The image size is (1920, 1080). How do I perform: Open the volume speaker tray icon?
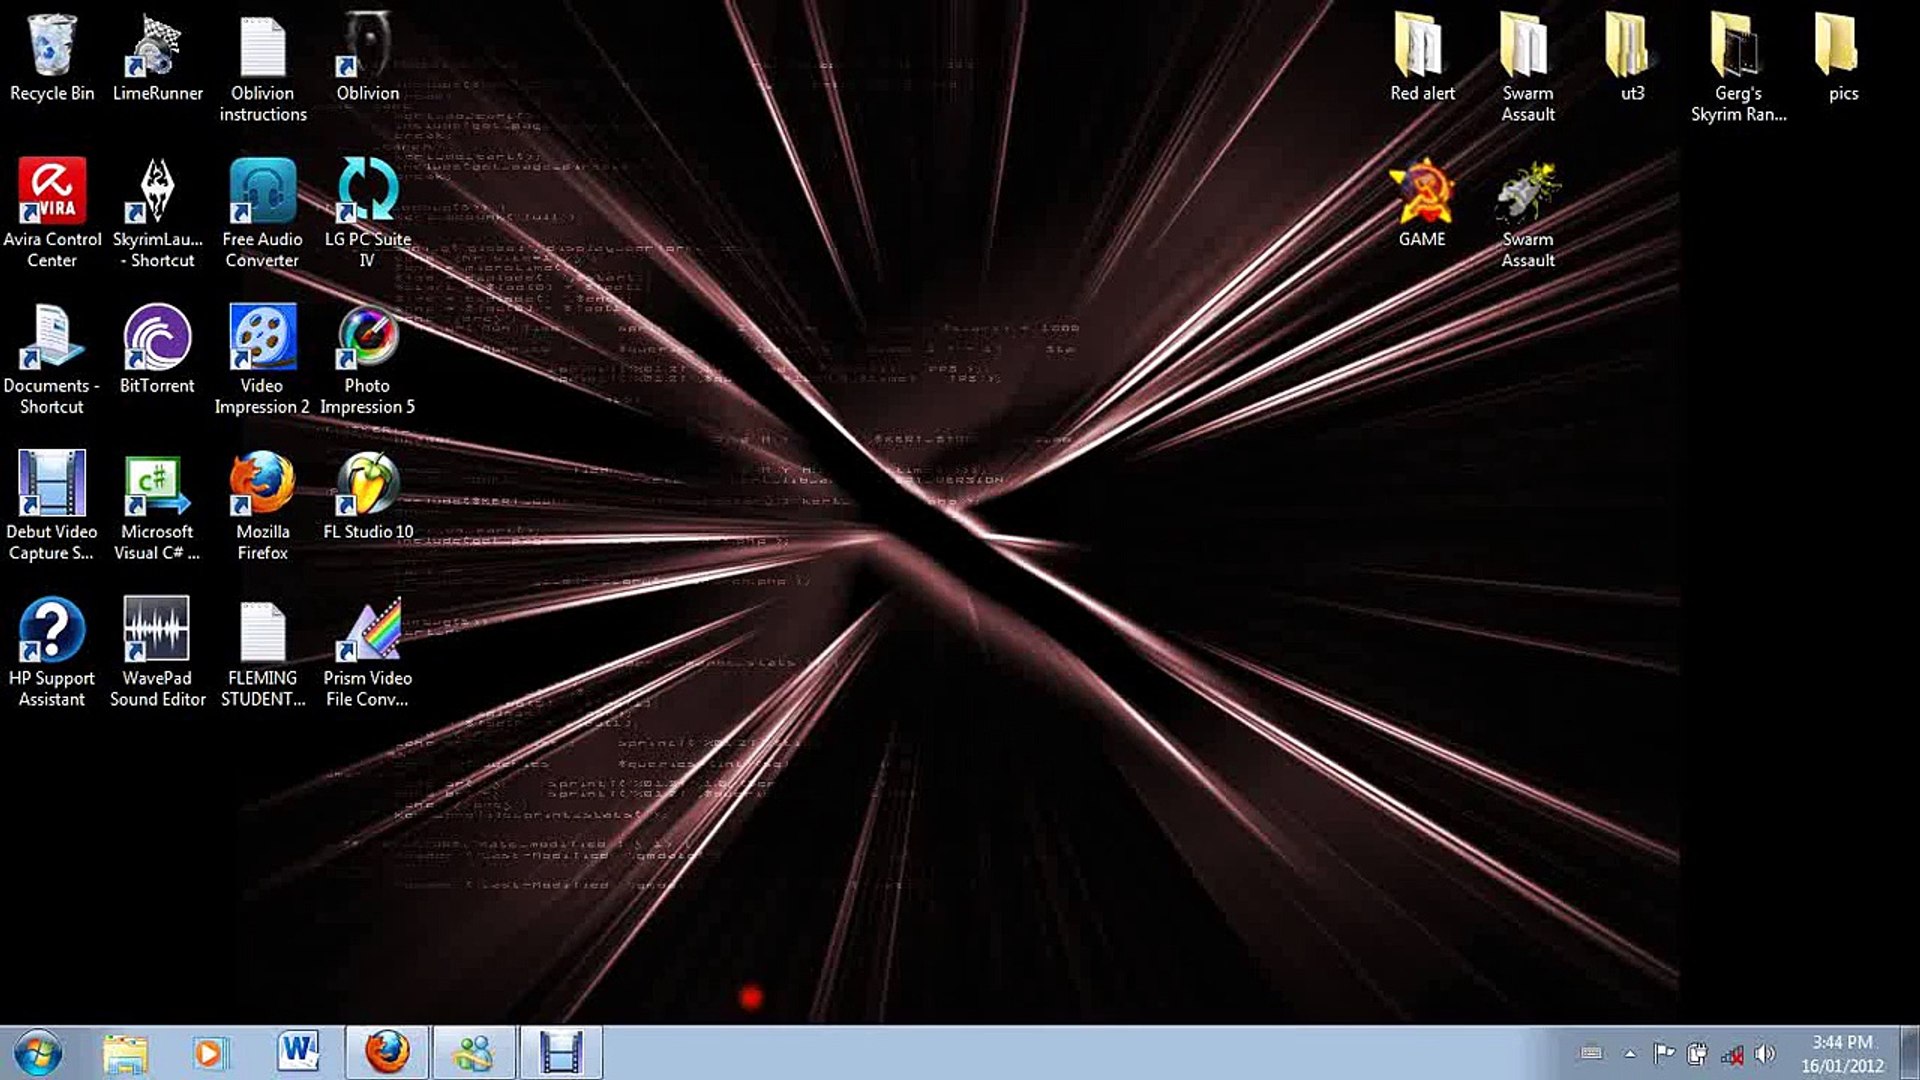pos(1765,1053)
